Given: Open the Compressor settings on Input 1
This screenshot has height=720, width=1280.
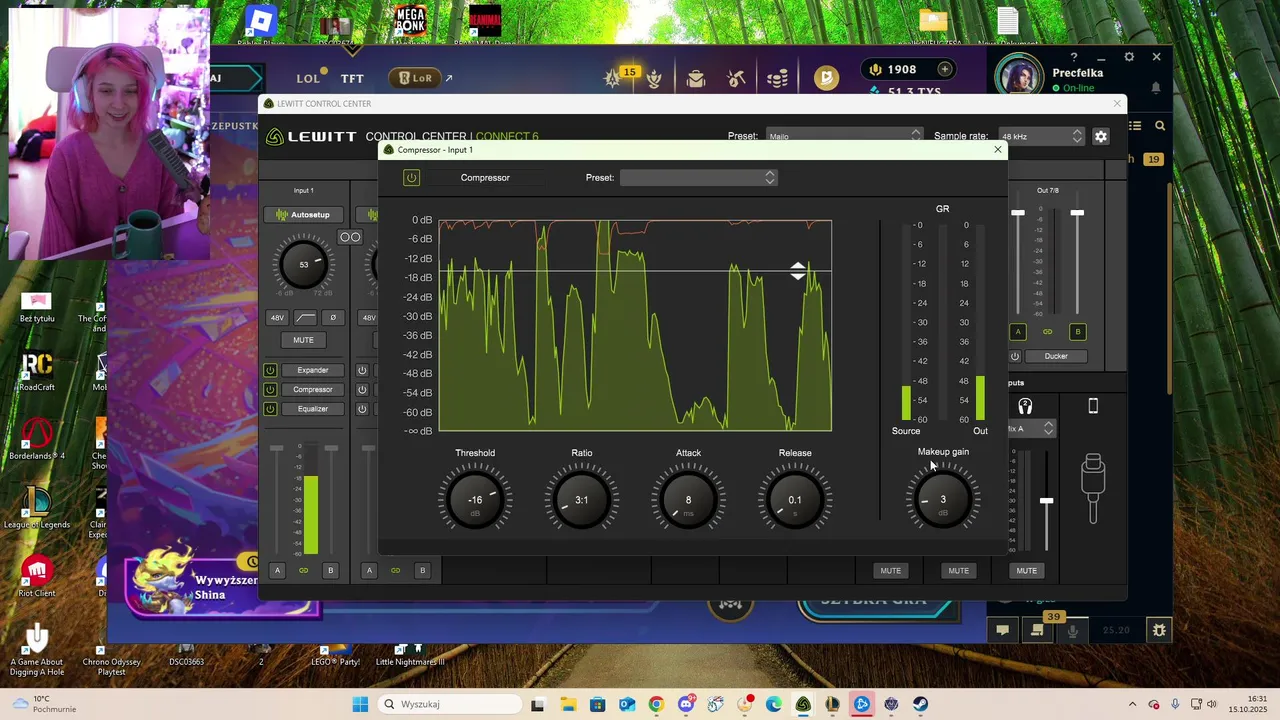Looking at the screenshot, I should (312, 390).
